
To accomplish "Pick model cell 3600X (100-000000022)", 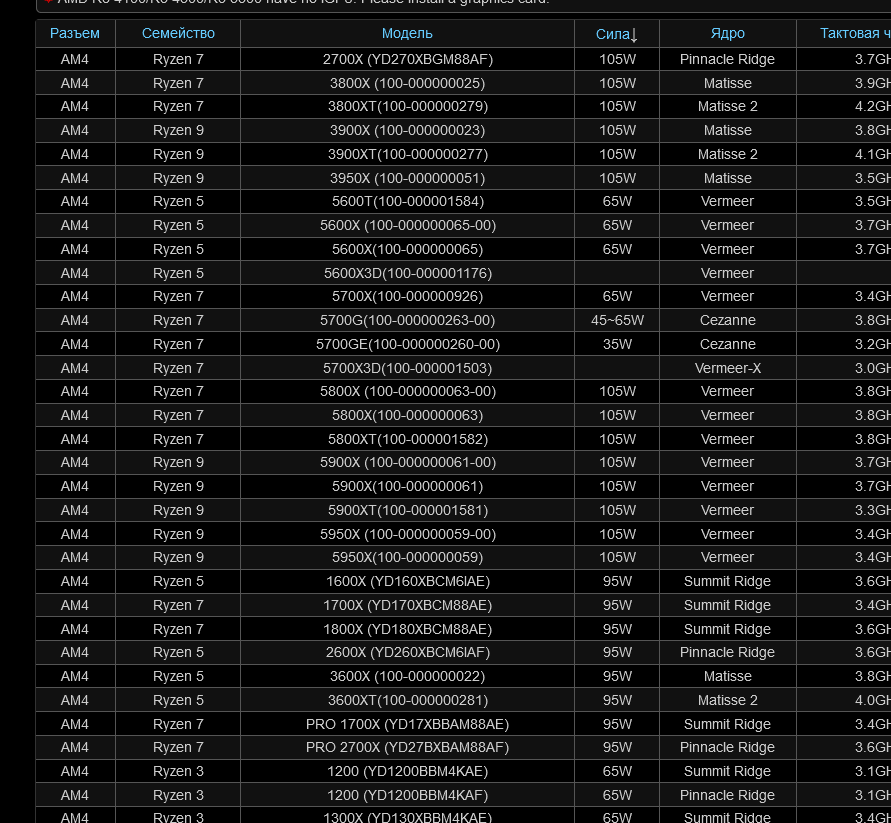I will click(407, 676).
